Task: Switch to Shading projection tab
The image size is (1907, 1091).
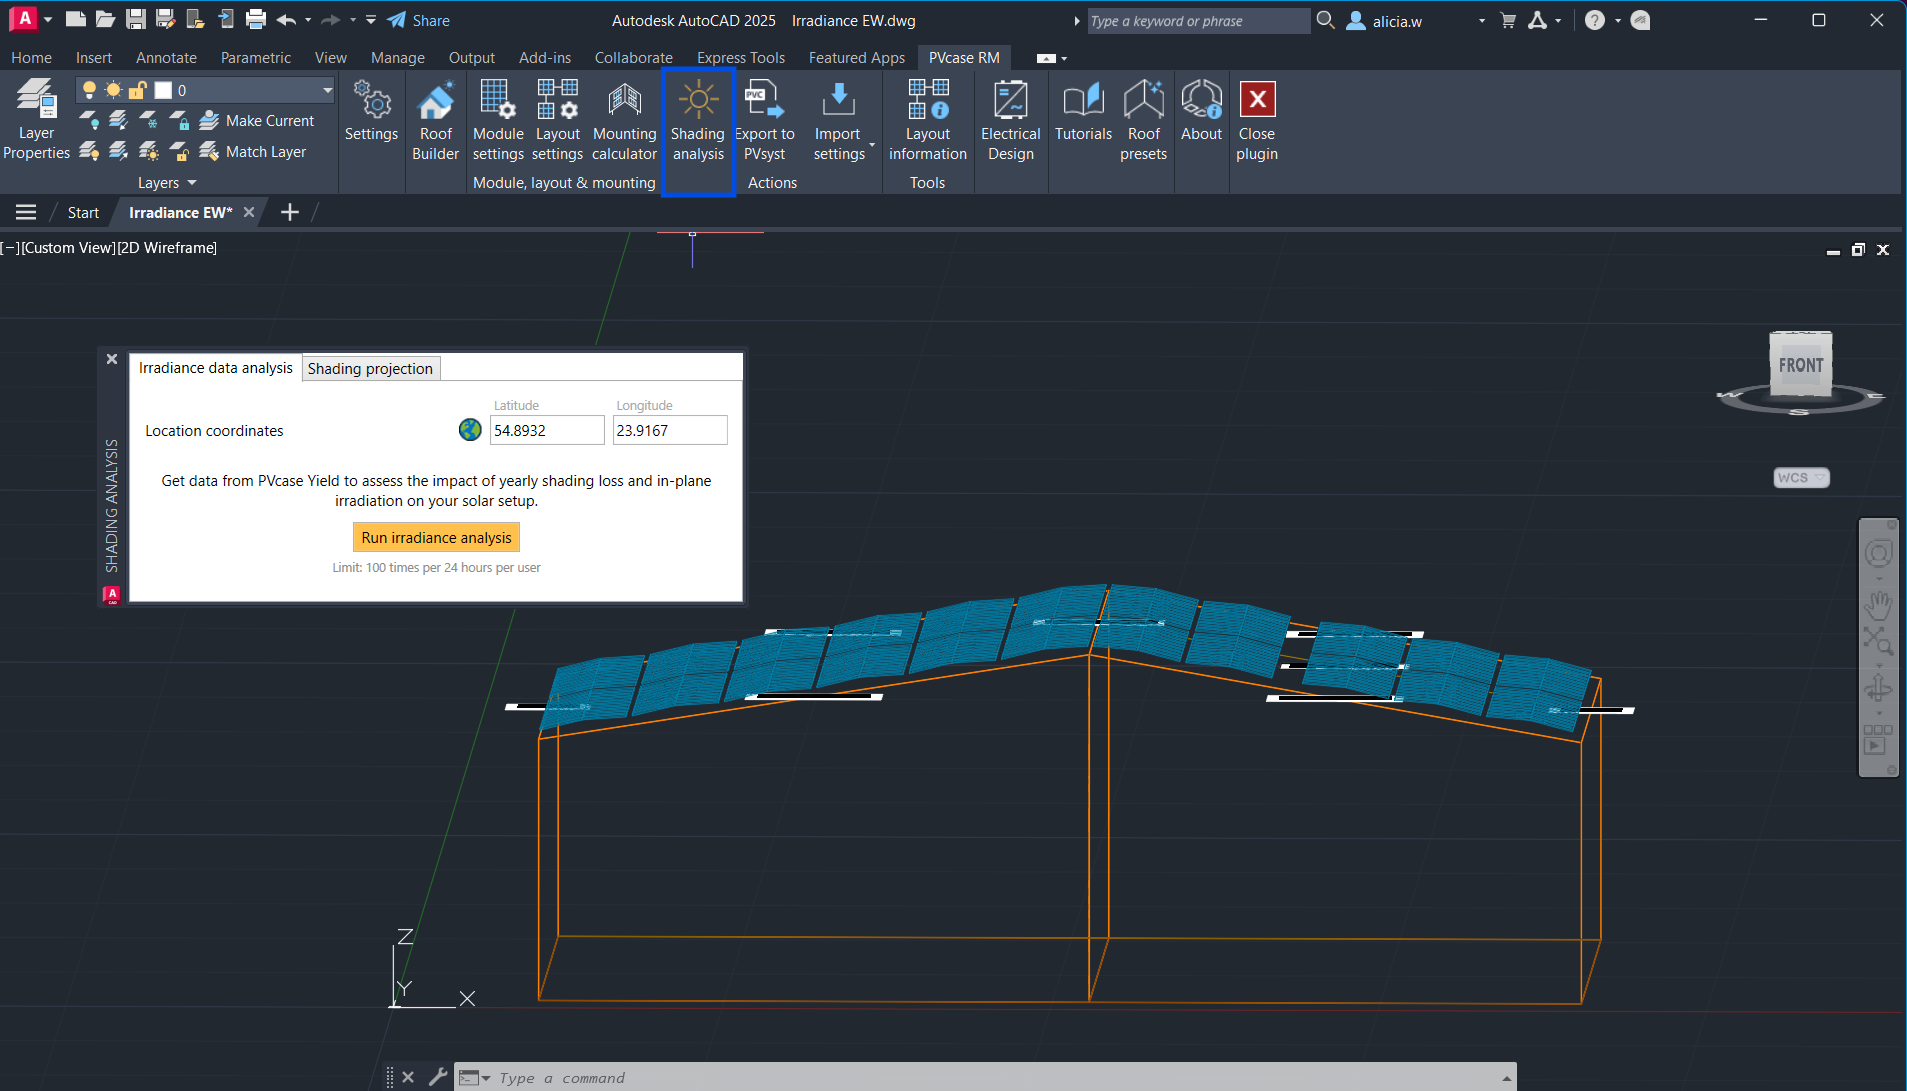Action: pyautogui.click(x=370, y=368)
